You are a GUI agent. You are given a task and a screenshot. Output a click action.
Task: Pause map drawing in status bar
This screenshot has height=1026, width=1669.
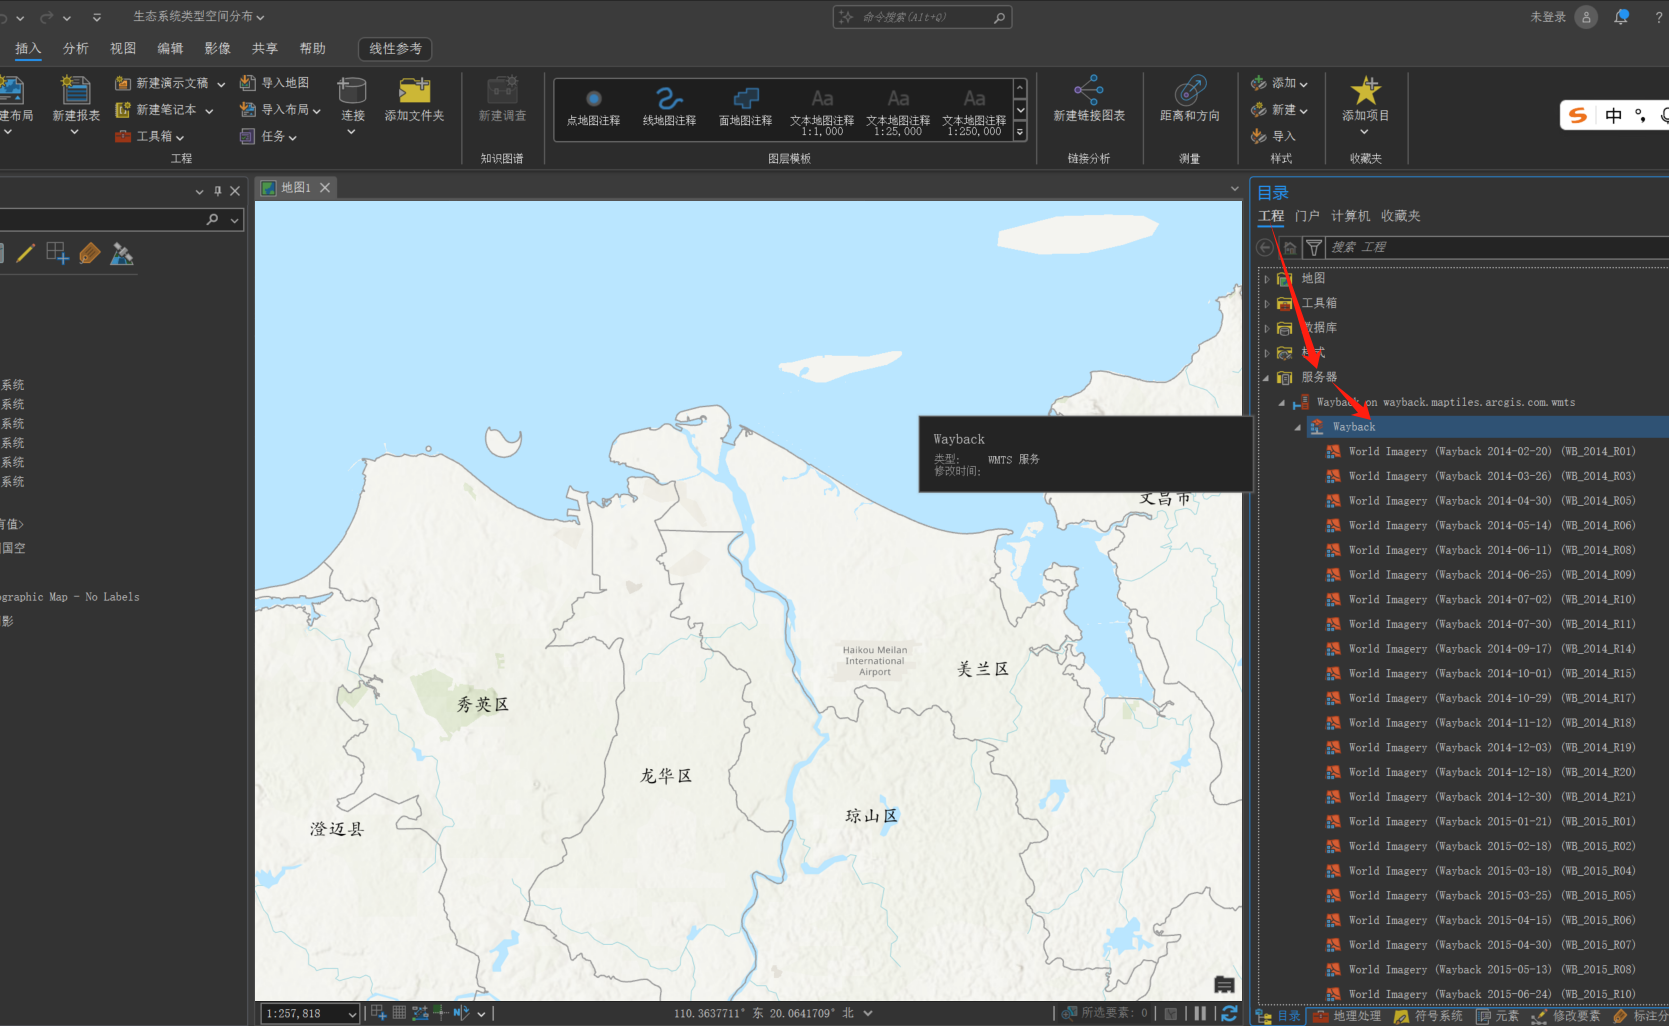1200,1013
